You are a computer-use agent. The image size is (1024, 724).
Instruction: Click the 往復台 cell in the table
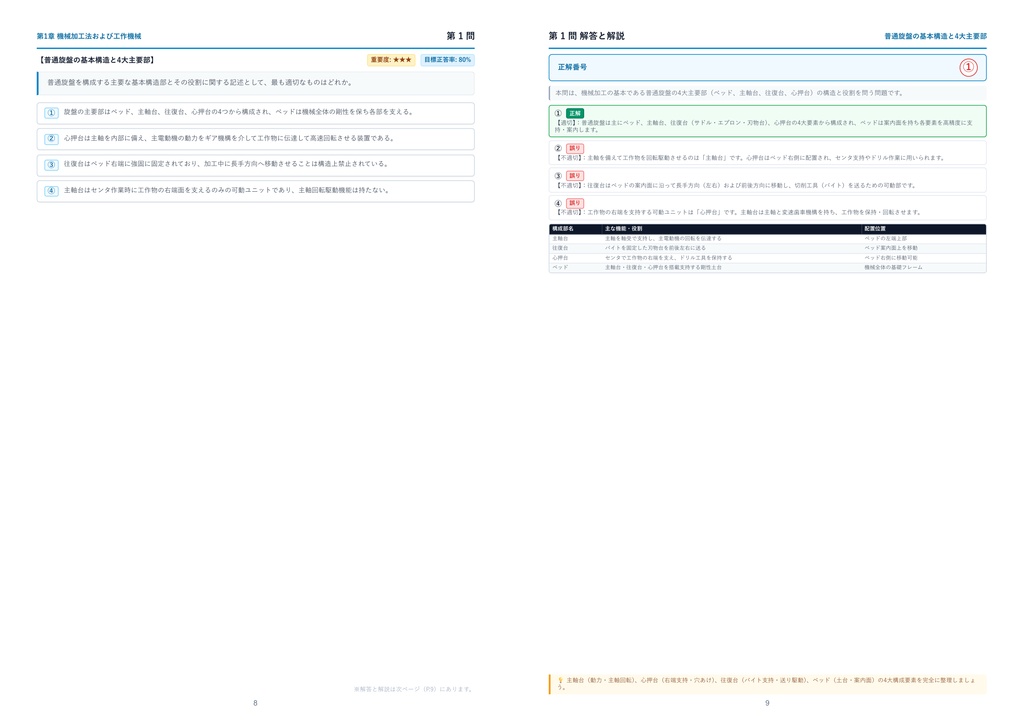[560, 248]
